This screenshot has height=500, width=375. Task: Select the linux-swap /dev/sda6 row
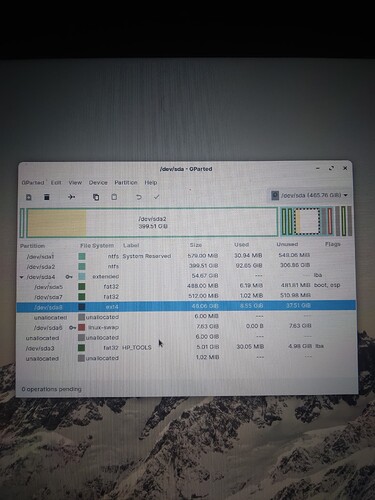[186, 327]
